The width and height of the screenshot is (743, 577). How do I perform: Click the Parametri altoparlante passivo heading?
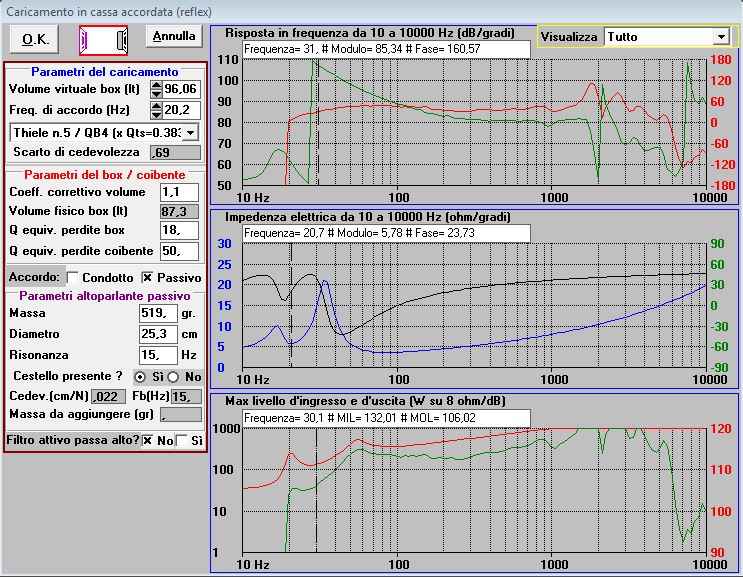(105, 296)
